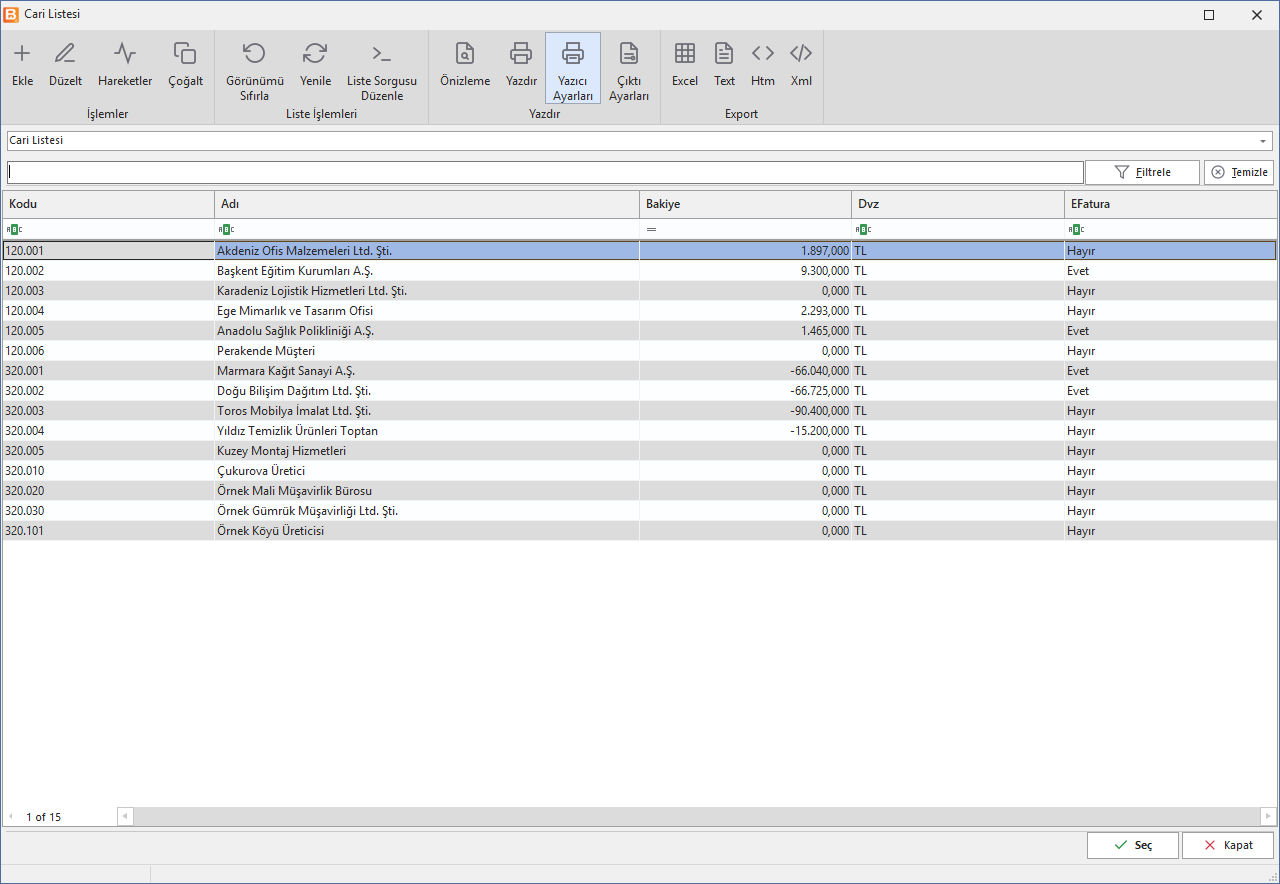Sort by the Kodu column header

(108, 204)
